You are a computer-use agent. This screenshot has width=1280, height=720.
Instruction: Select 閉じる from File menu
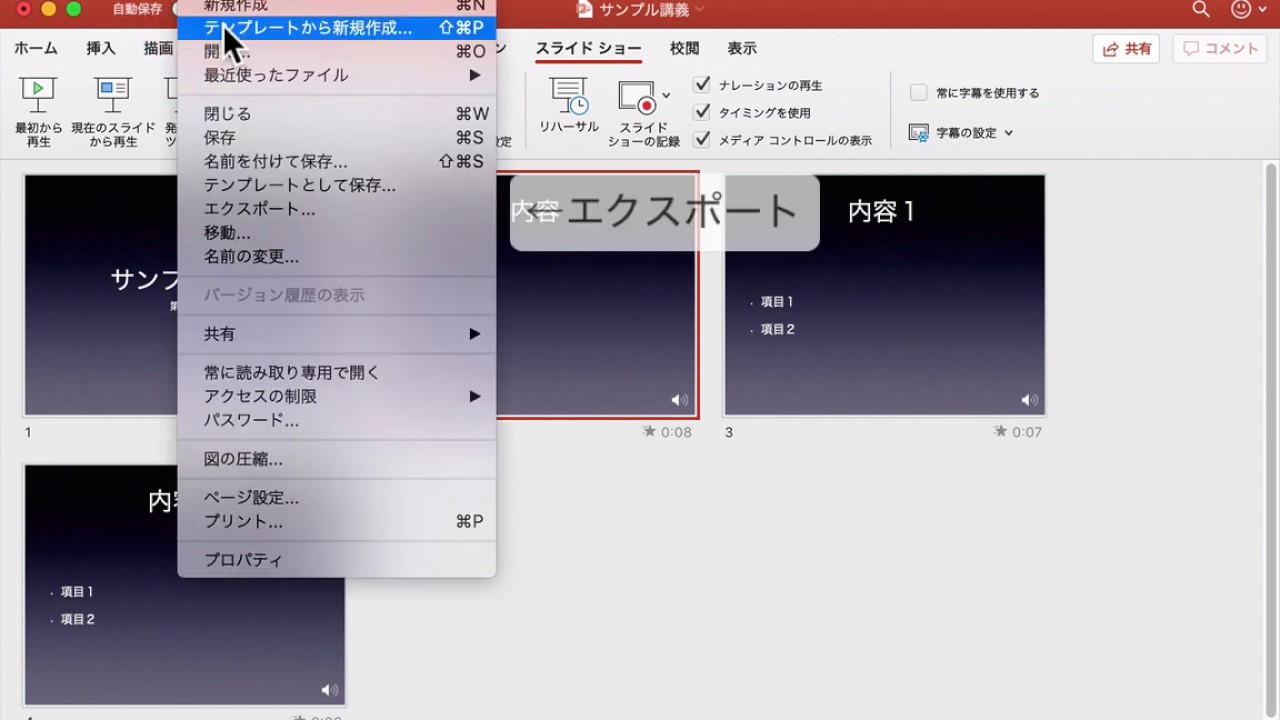click(x=336, y=114)
